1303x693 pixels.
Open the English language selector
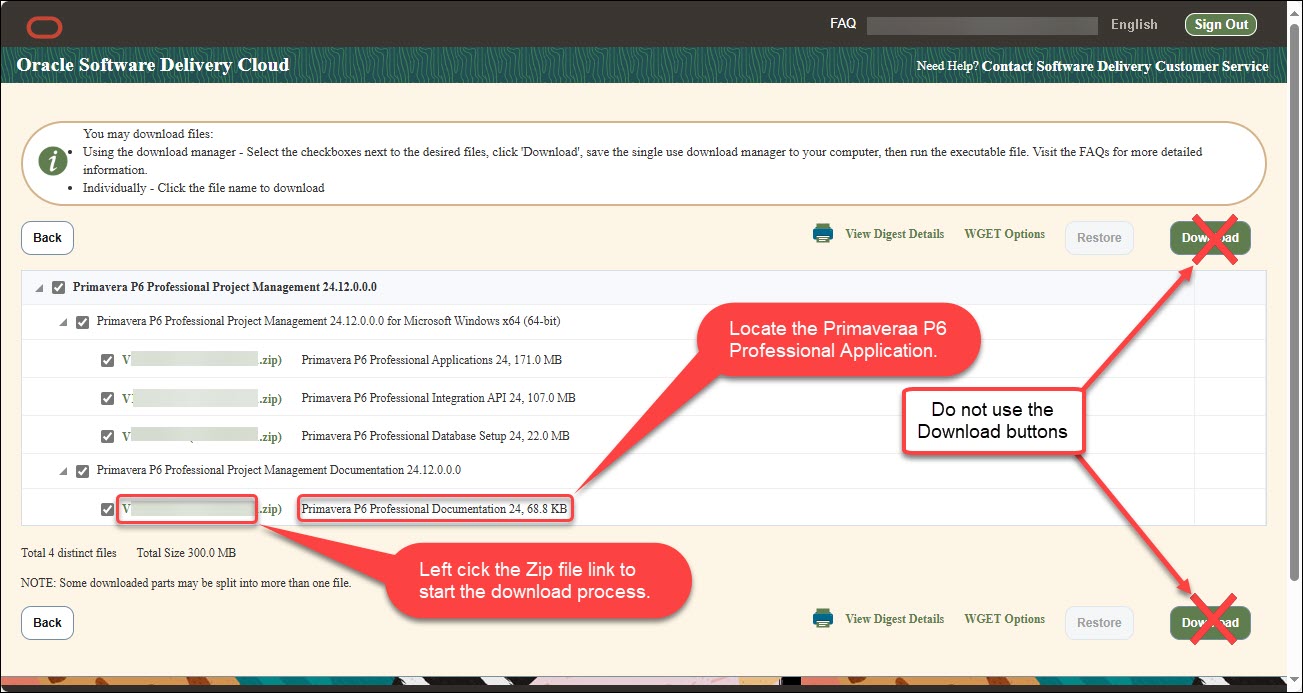[x=1134, y=24]
